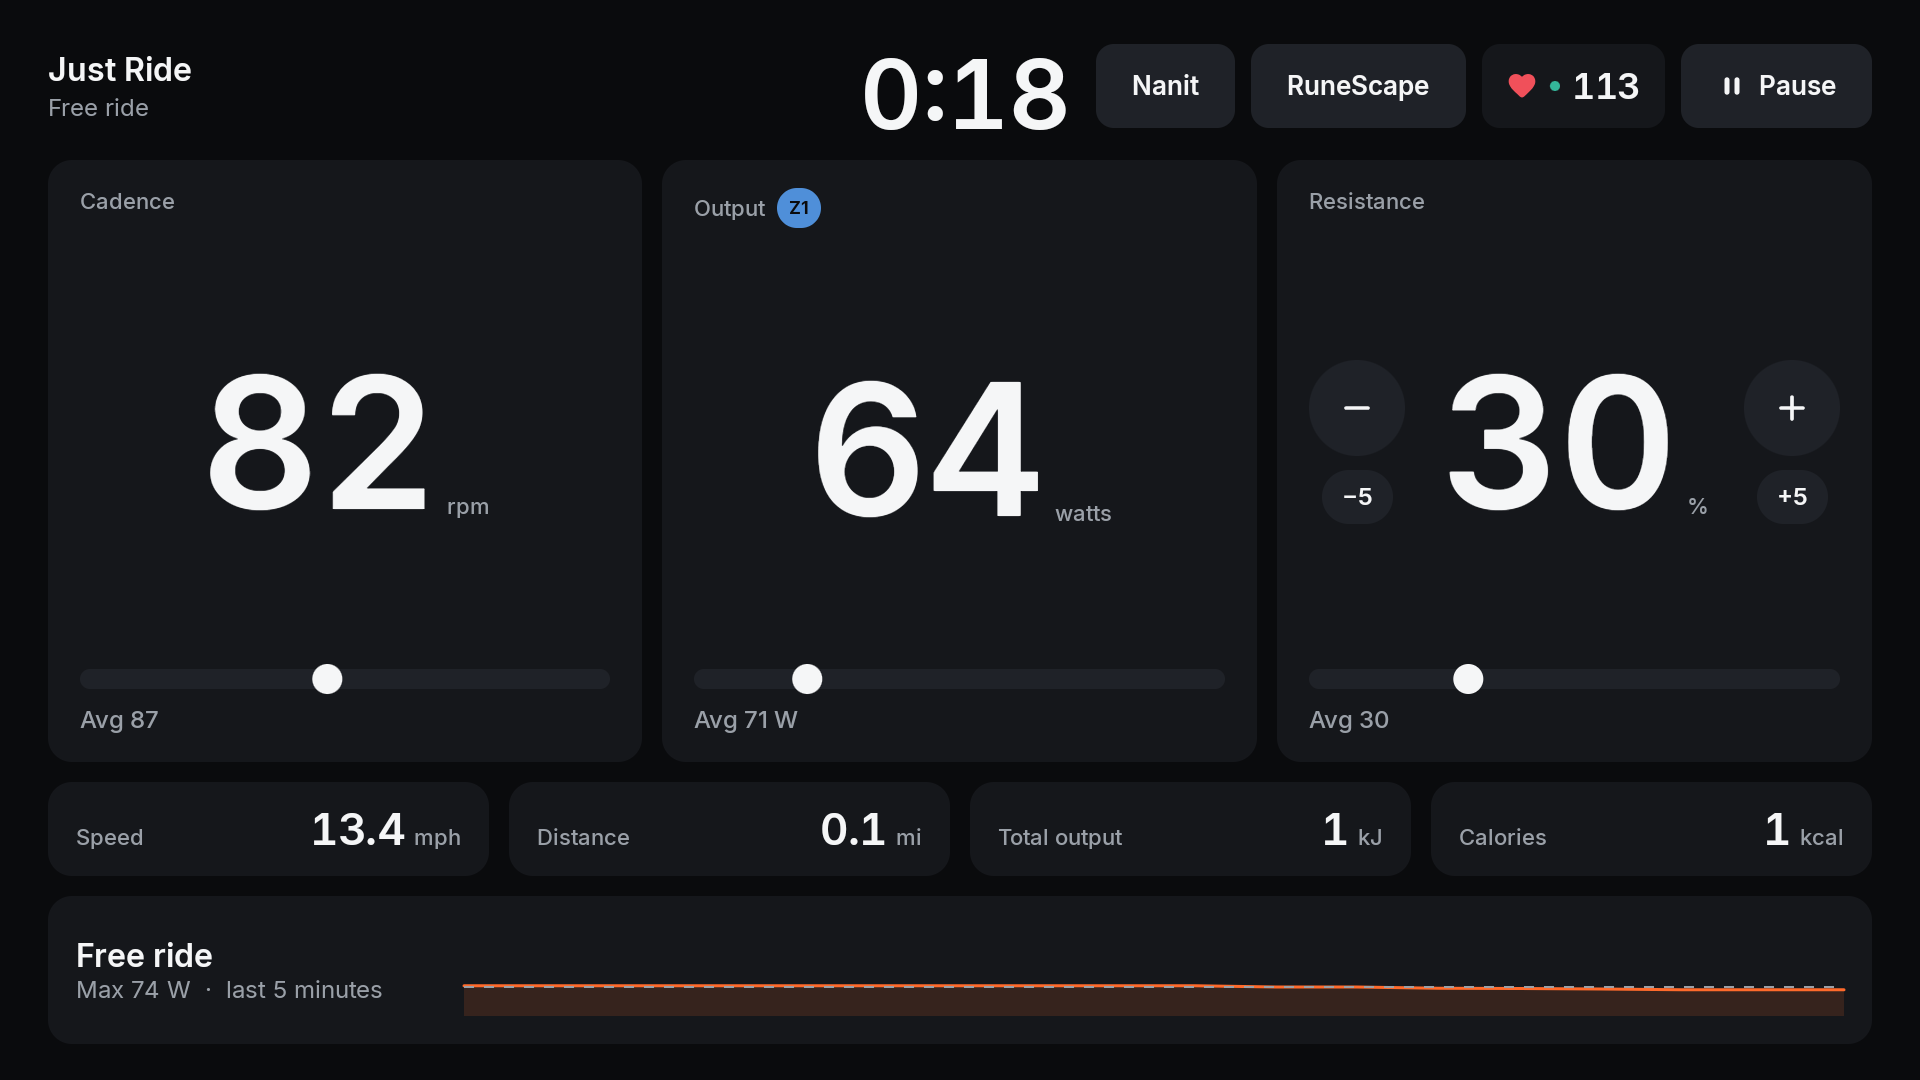Raise resistance by 5 with +5 button

click(1792, 497)
